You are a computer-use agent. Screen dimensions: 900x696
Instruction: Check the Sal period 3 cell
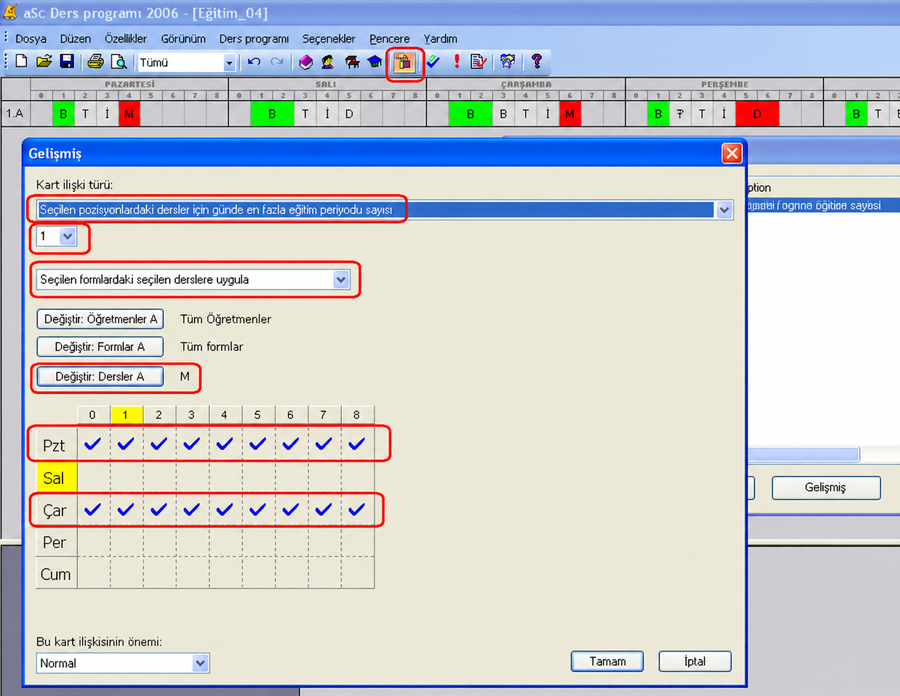(192, 477)
